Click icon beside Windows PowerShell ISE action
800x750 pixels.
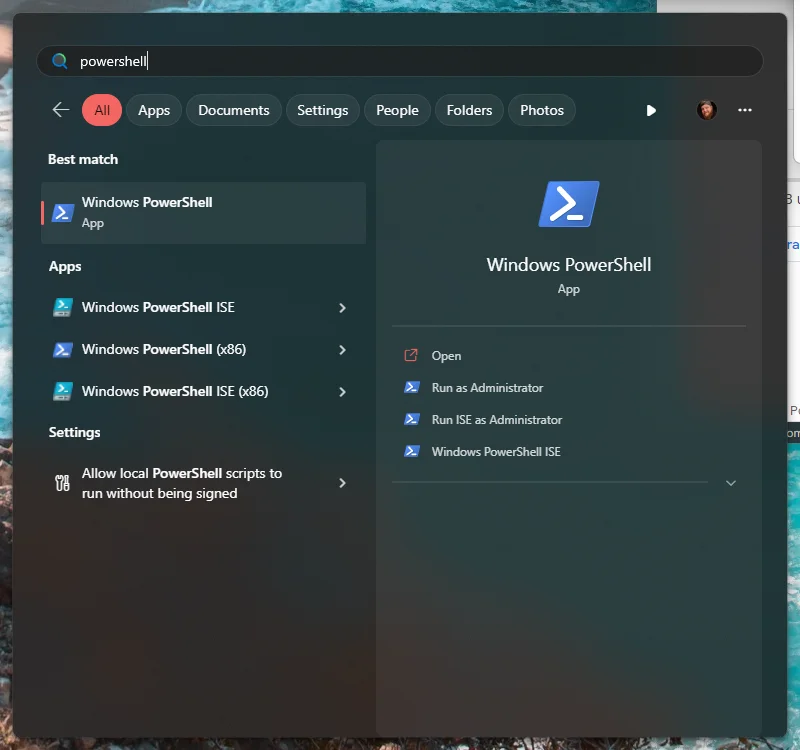click(x=412, y=451)
